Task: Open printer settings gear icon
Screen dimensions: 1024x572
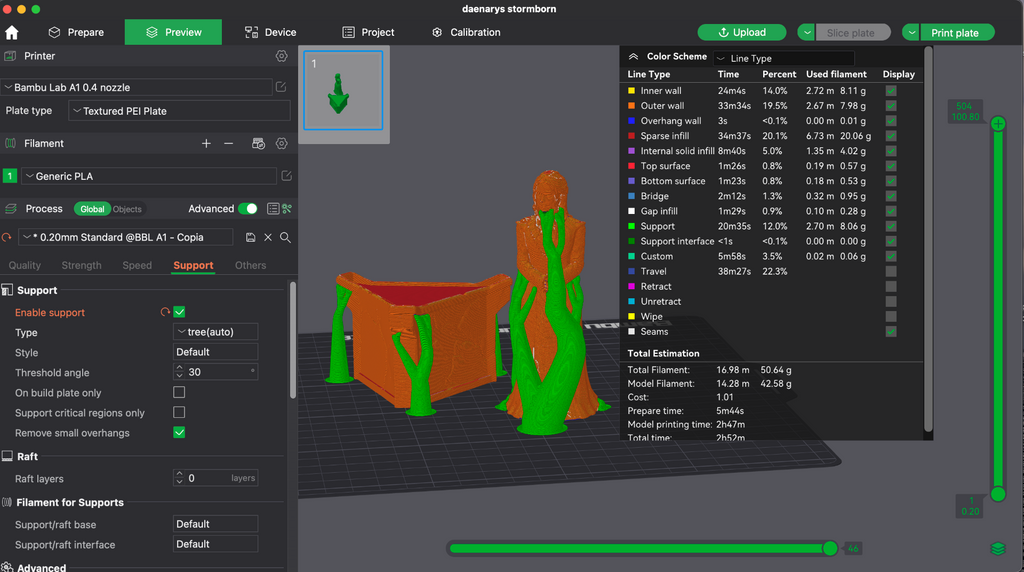Action: (x=281, y=56)
